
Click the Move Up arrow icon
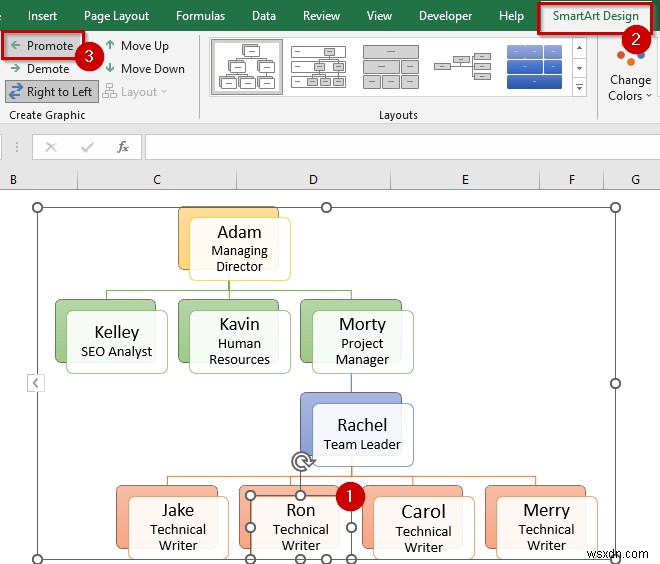pos(110,45)
